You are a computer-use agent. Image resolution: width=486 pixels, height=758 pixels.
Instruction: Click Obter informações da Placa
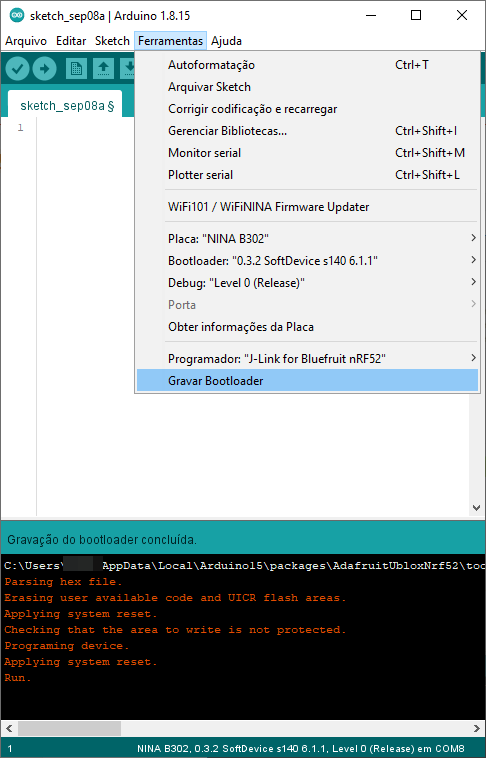click(307, 327)
